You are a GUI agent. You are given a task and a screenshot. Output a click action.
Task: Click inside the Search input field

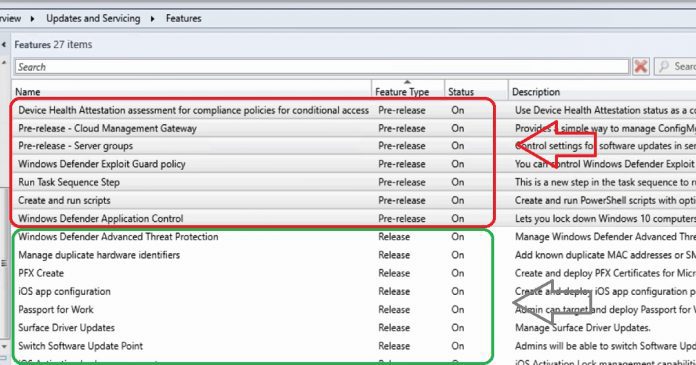point(322,67)
